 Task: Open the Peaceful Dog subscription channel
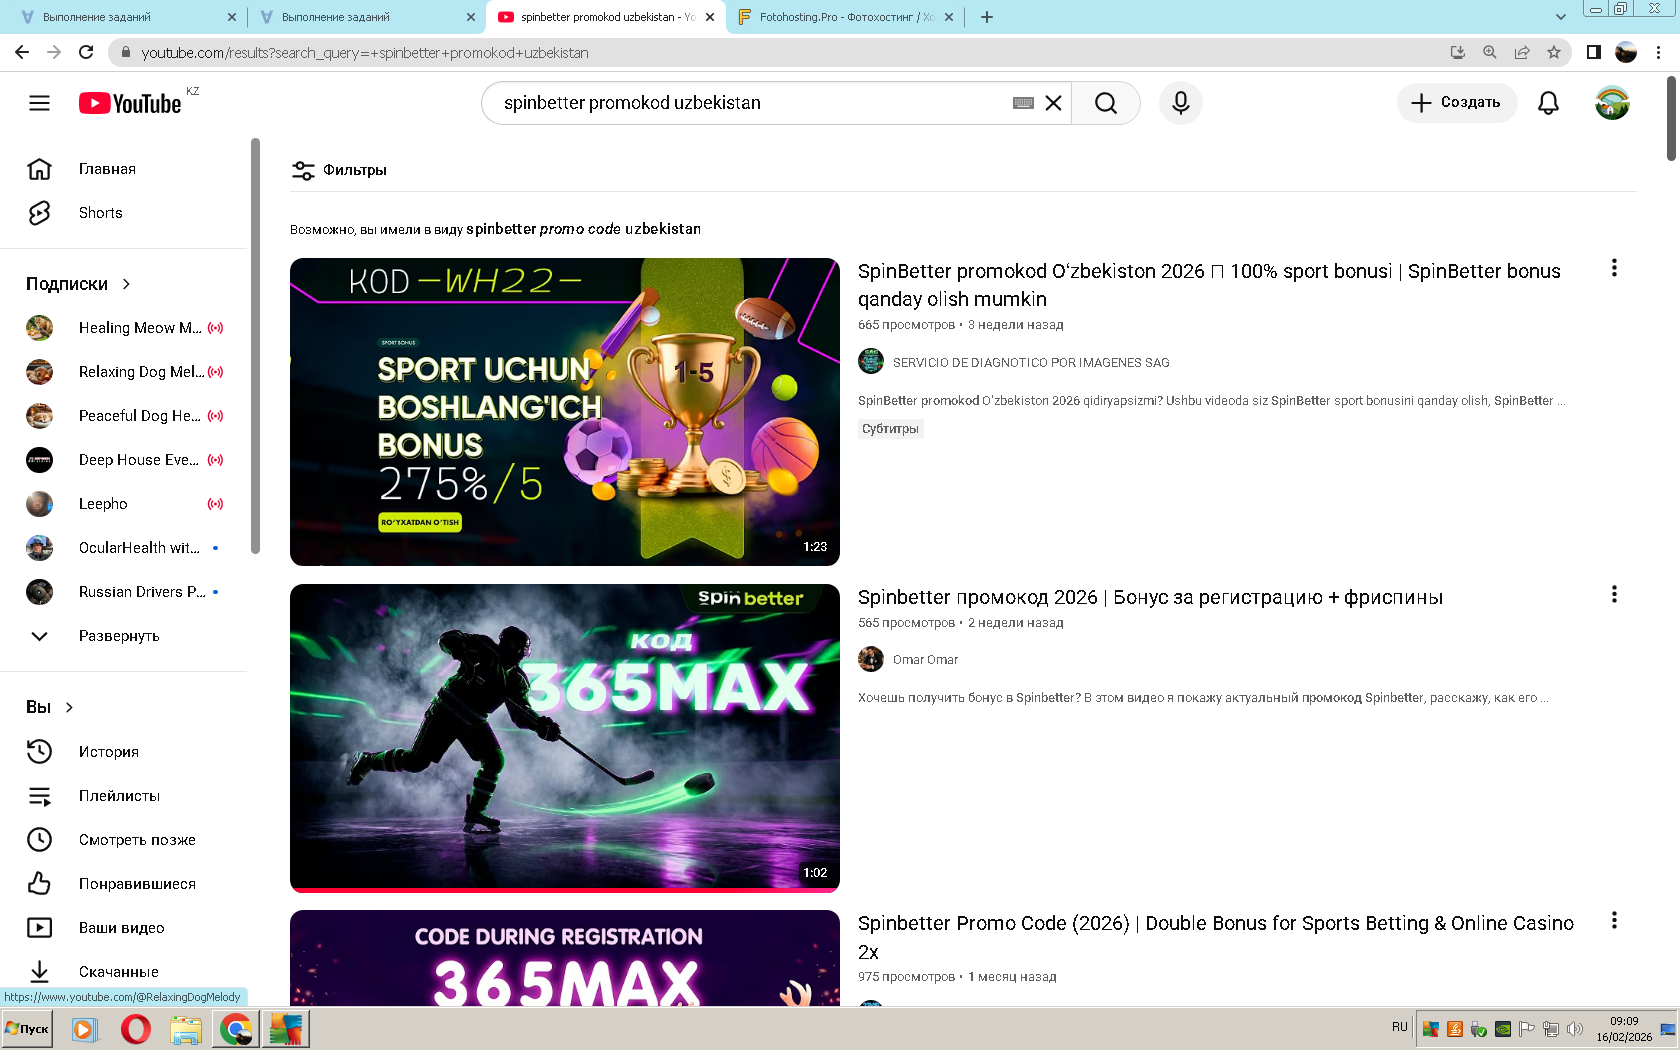tap(123, 416)
